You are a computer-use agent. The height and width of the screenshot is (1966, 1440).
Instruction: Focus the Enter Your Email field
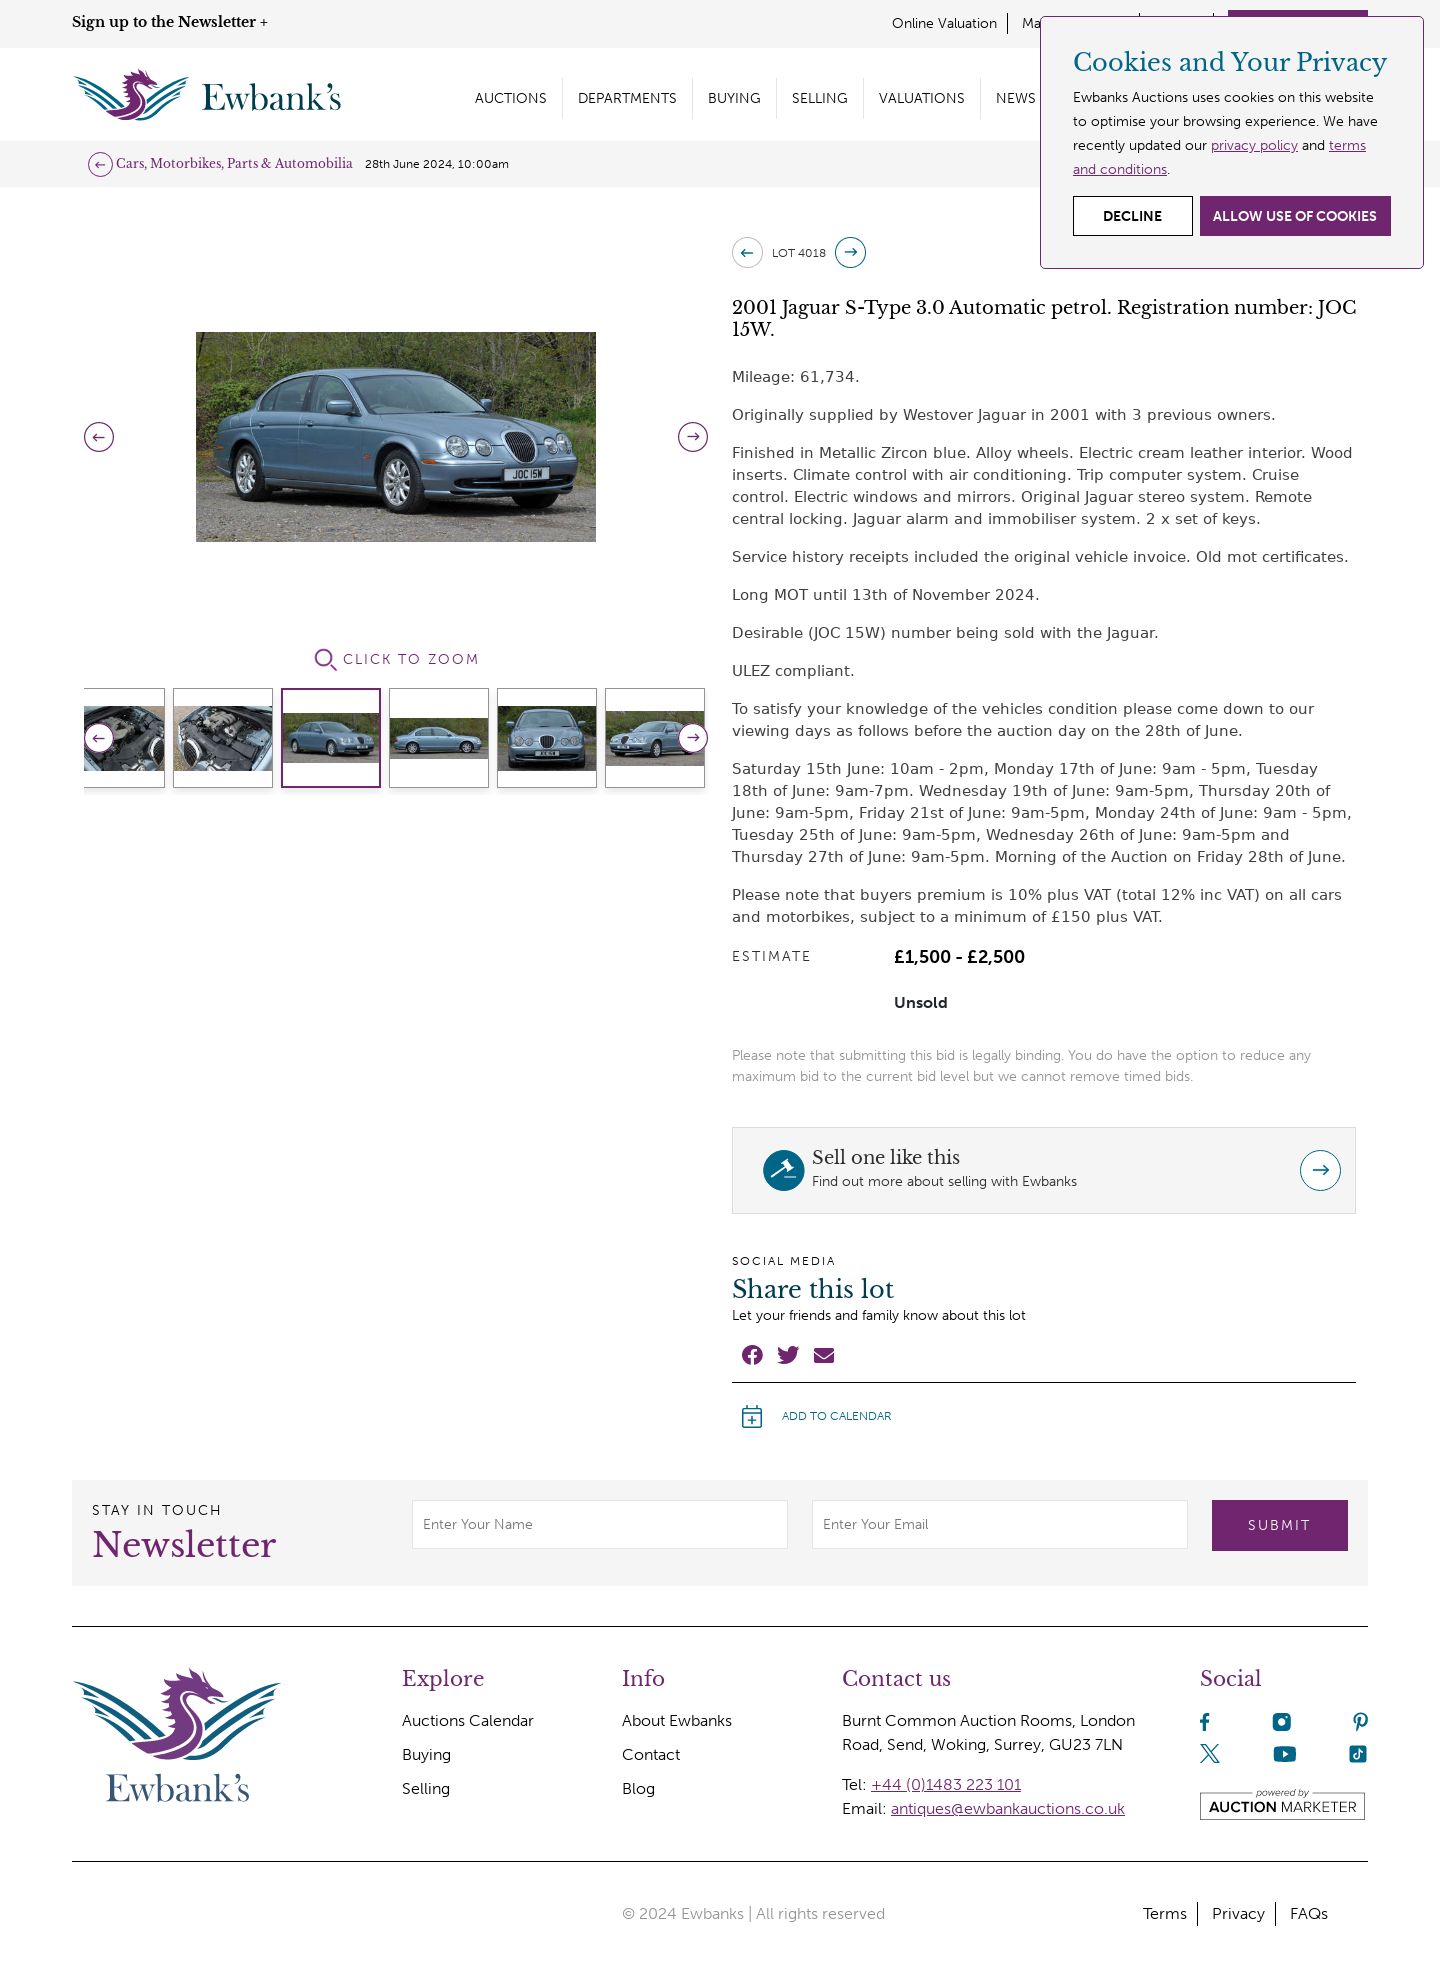(1000, 1524)
